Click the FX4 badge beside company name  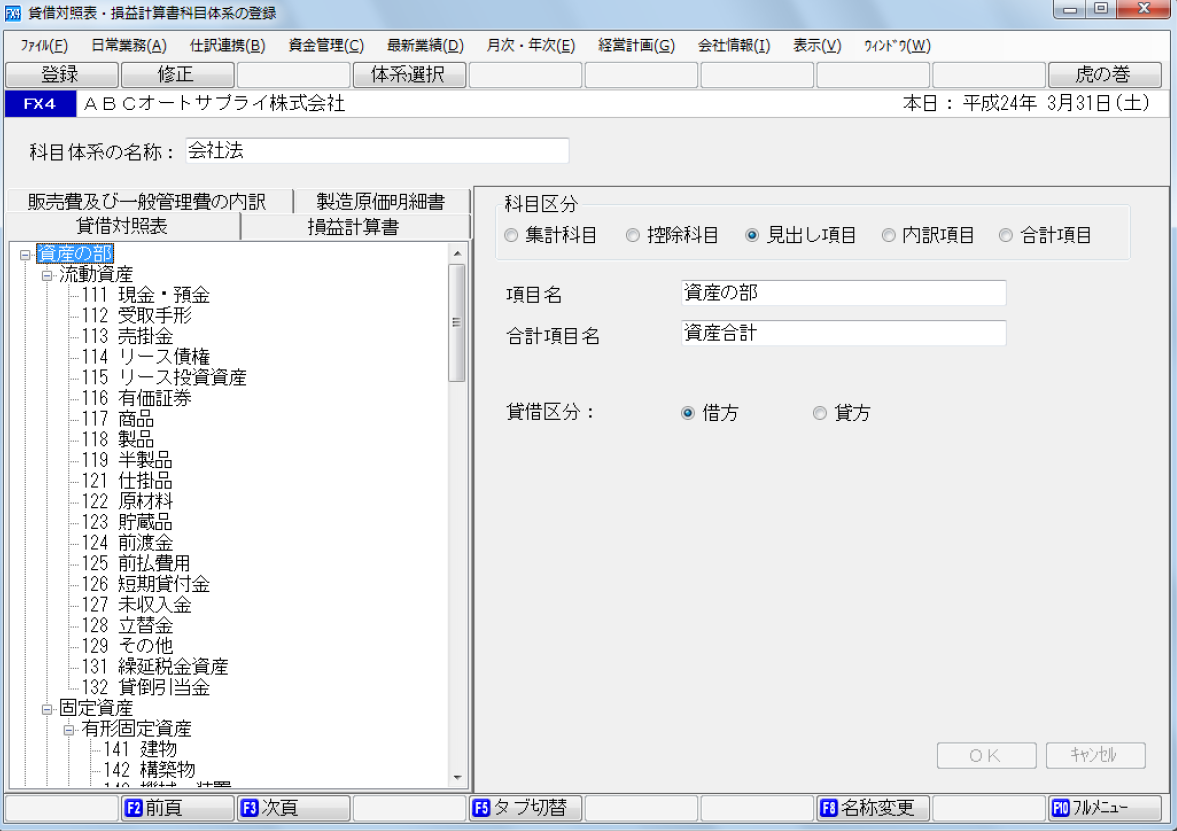pyautogui.click(x=39, y=103)
